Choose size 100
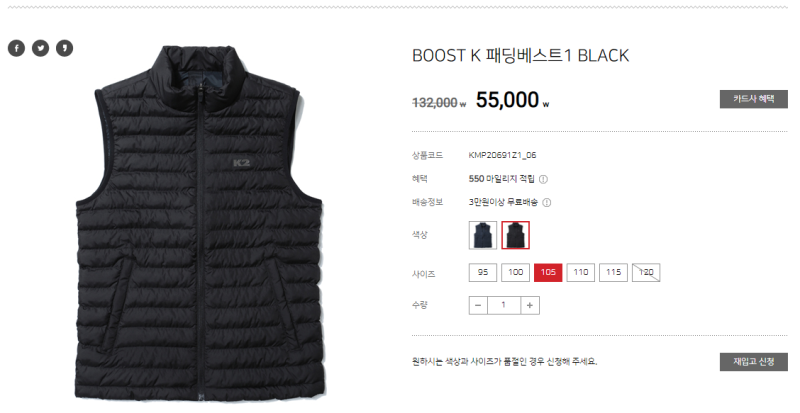Image resolution: width=800 pixels, height=413 pixels. coord(515,272)
